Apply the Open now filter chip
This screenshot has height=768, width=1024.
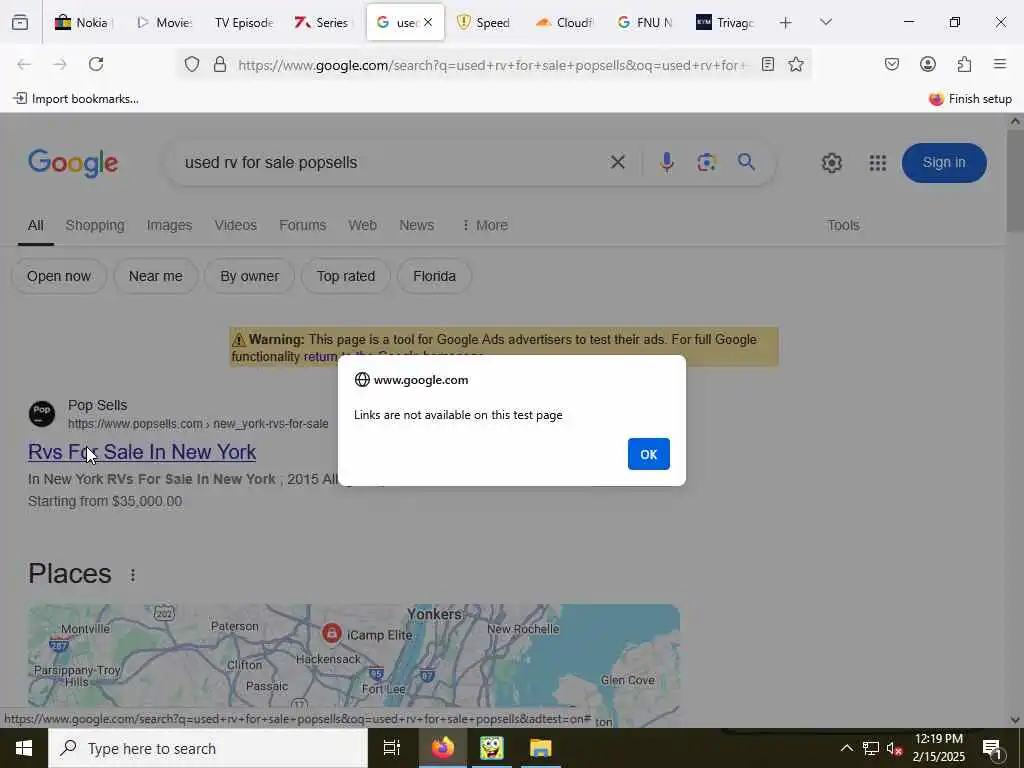(59, 276)
